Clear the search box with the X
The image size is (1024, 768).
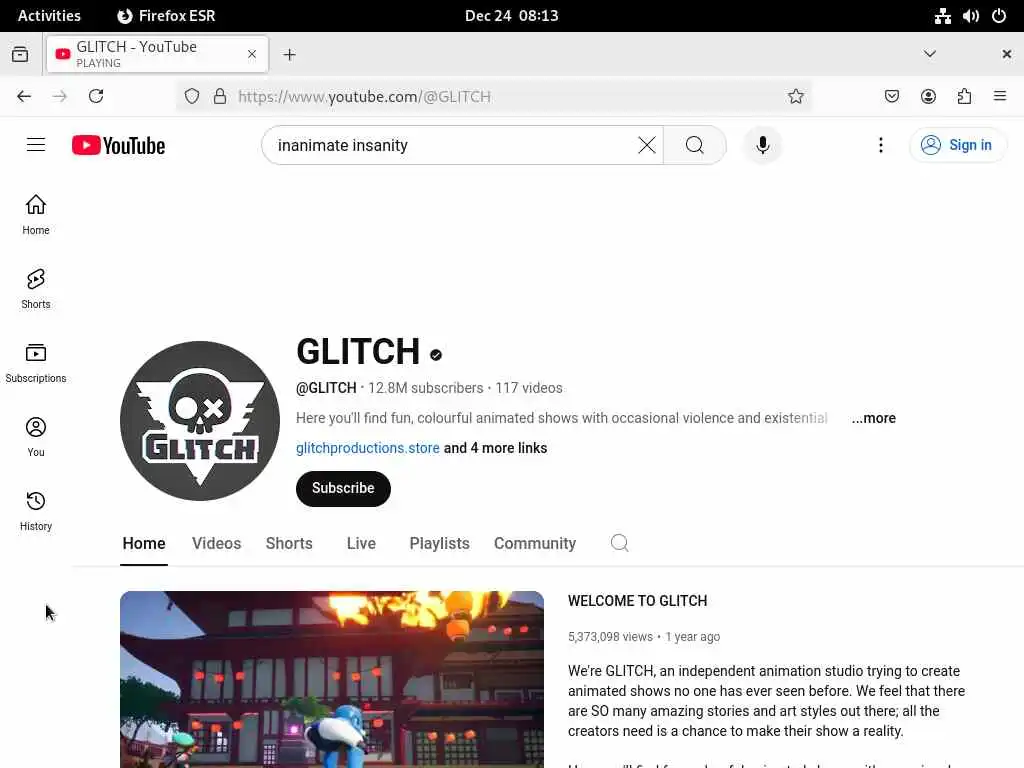tap(647, 145)
